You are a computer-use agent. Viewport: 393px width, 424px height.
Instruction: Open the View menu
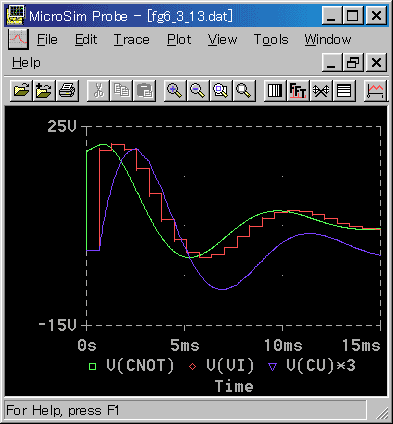click(x=222, y=40)
